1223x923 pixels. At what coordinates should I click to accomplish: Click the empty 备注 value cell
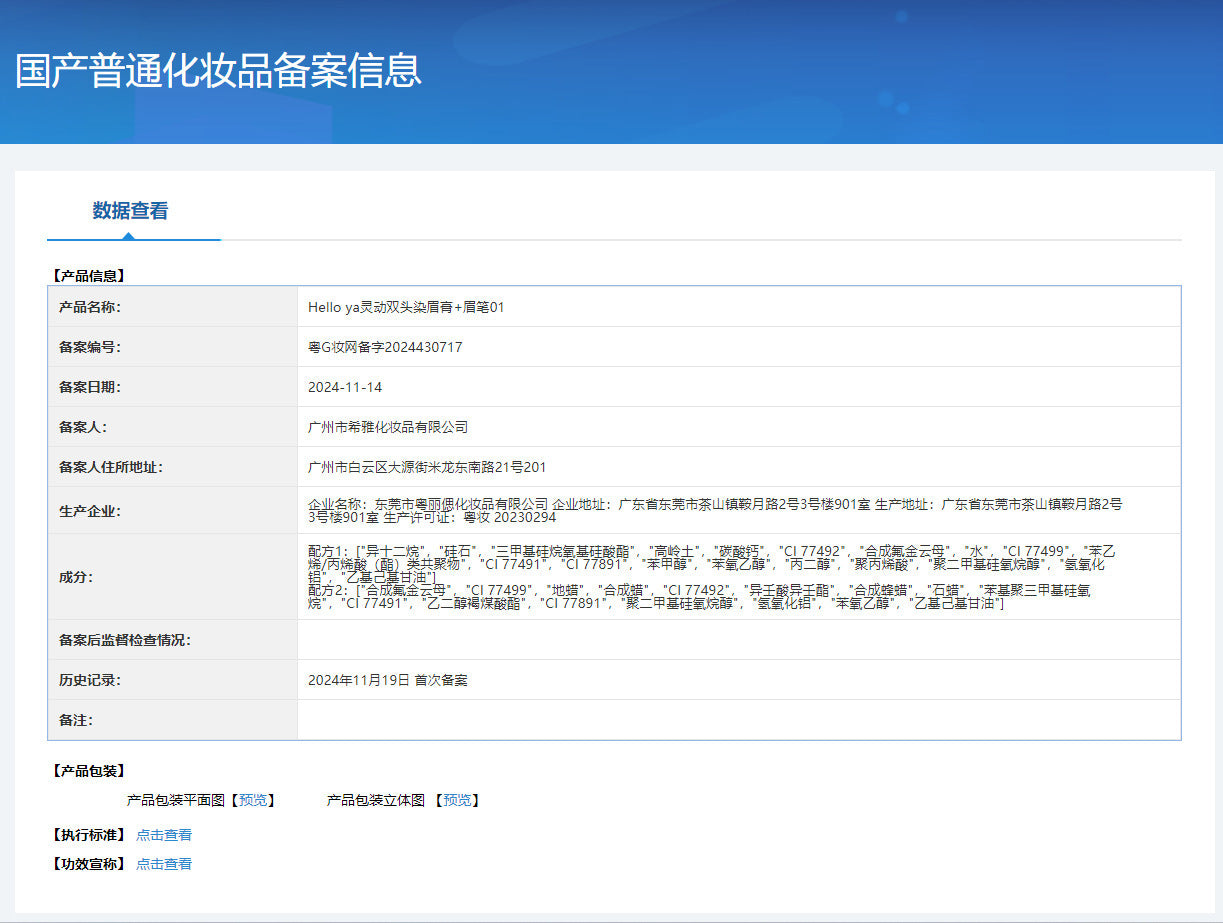tap(738, 720)
